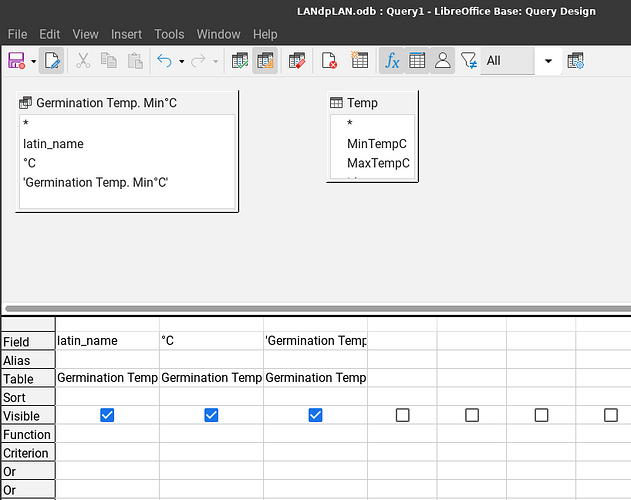
Task: Select the Alias row header
Action: tap(28, 360)
